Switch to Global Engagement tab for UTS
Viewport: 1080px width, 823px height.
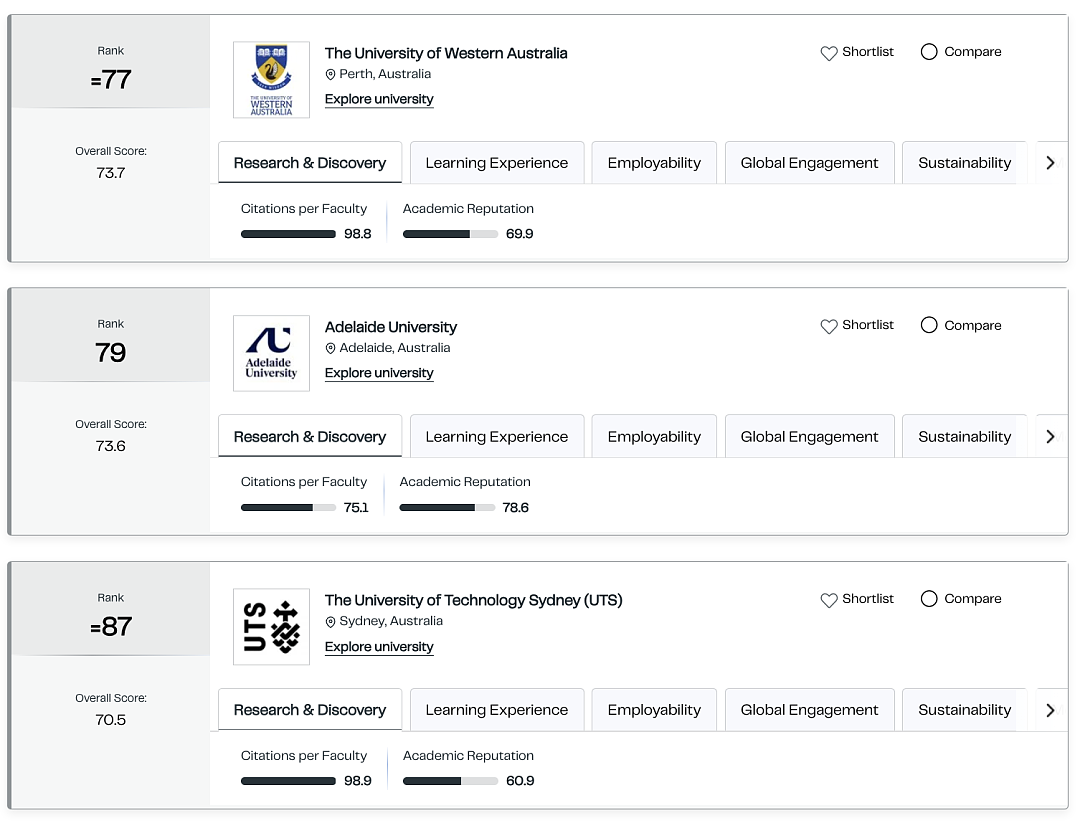pyautogui.click(x=809, y=709)
